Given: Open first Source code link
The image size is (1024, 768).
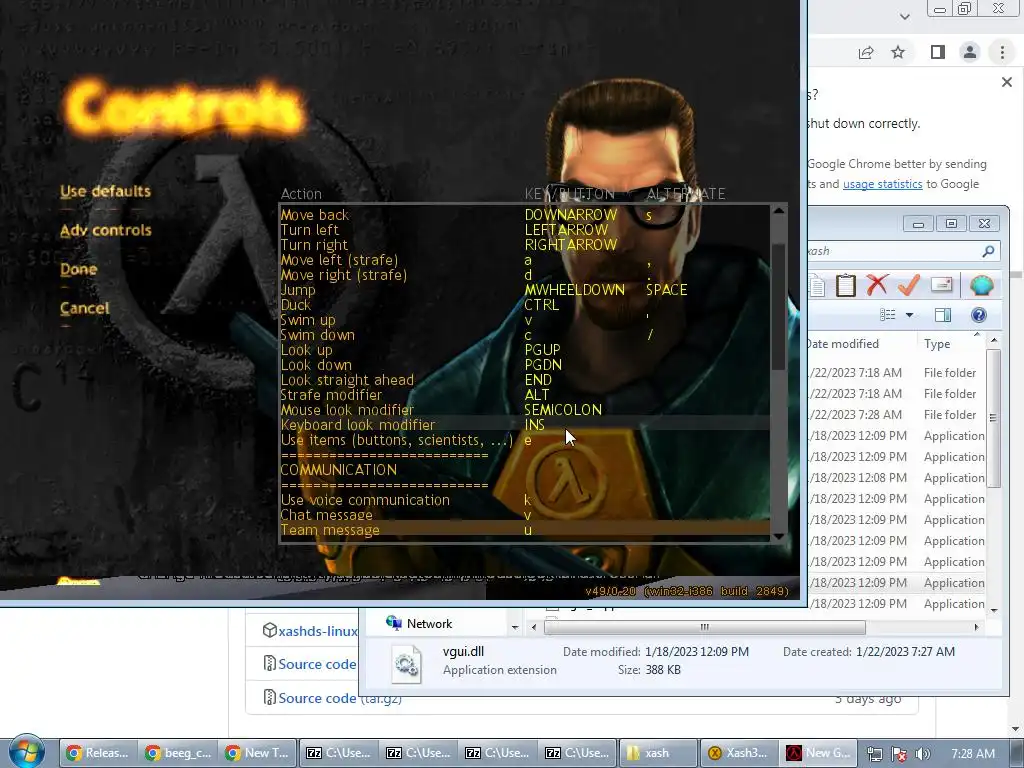Looking at the screenshot, I should point(317,664).
